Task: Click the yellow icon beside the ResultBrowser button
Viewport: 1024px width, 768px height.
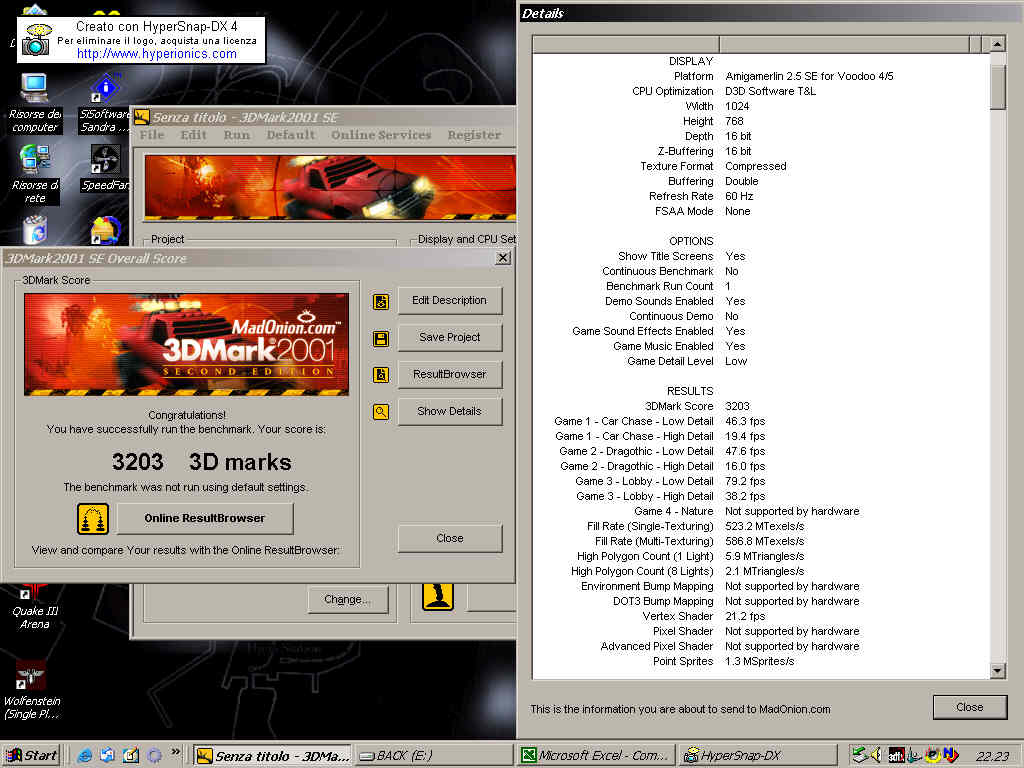Action: point(381,375)
